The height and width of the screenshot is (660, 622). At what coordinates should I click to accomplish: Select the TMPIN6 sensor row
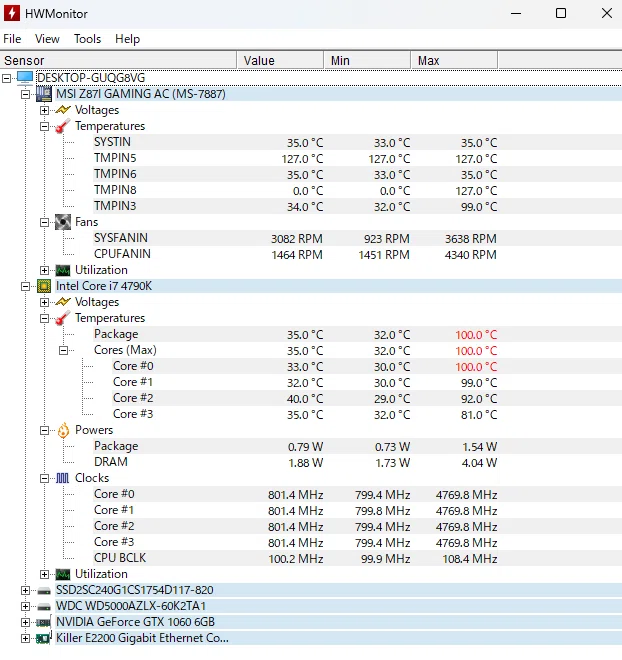pyautogui.click(x=357, y=174)
